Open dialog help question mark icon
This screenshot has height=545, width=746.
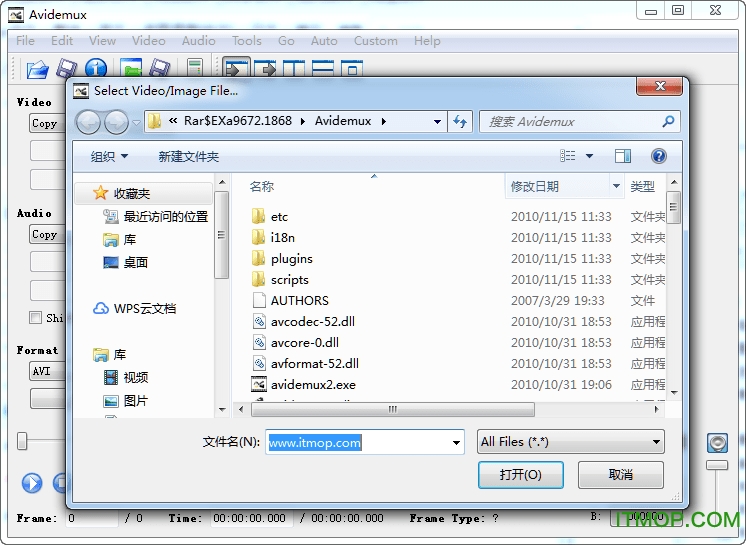point(658,156)
